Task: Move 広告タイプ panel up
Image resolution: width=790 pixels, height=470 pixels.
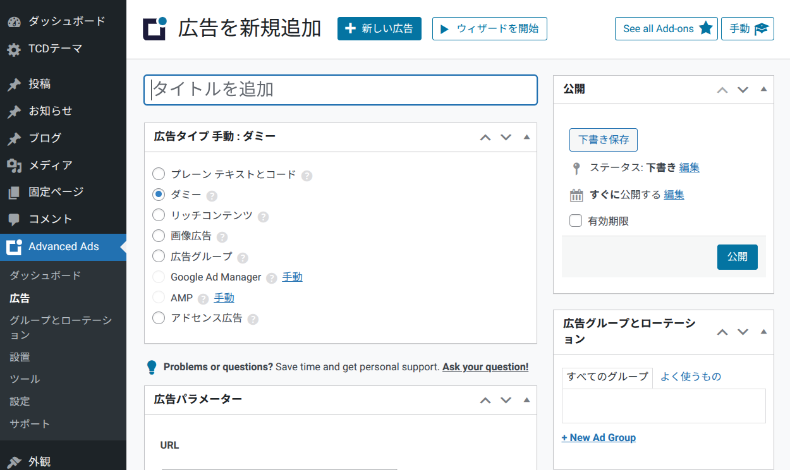Action: 485,137
